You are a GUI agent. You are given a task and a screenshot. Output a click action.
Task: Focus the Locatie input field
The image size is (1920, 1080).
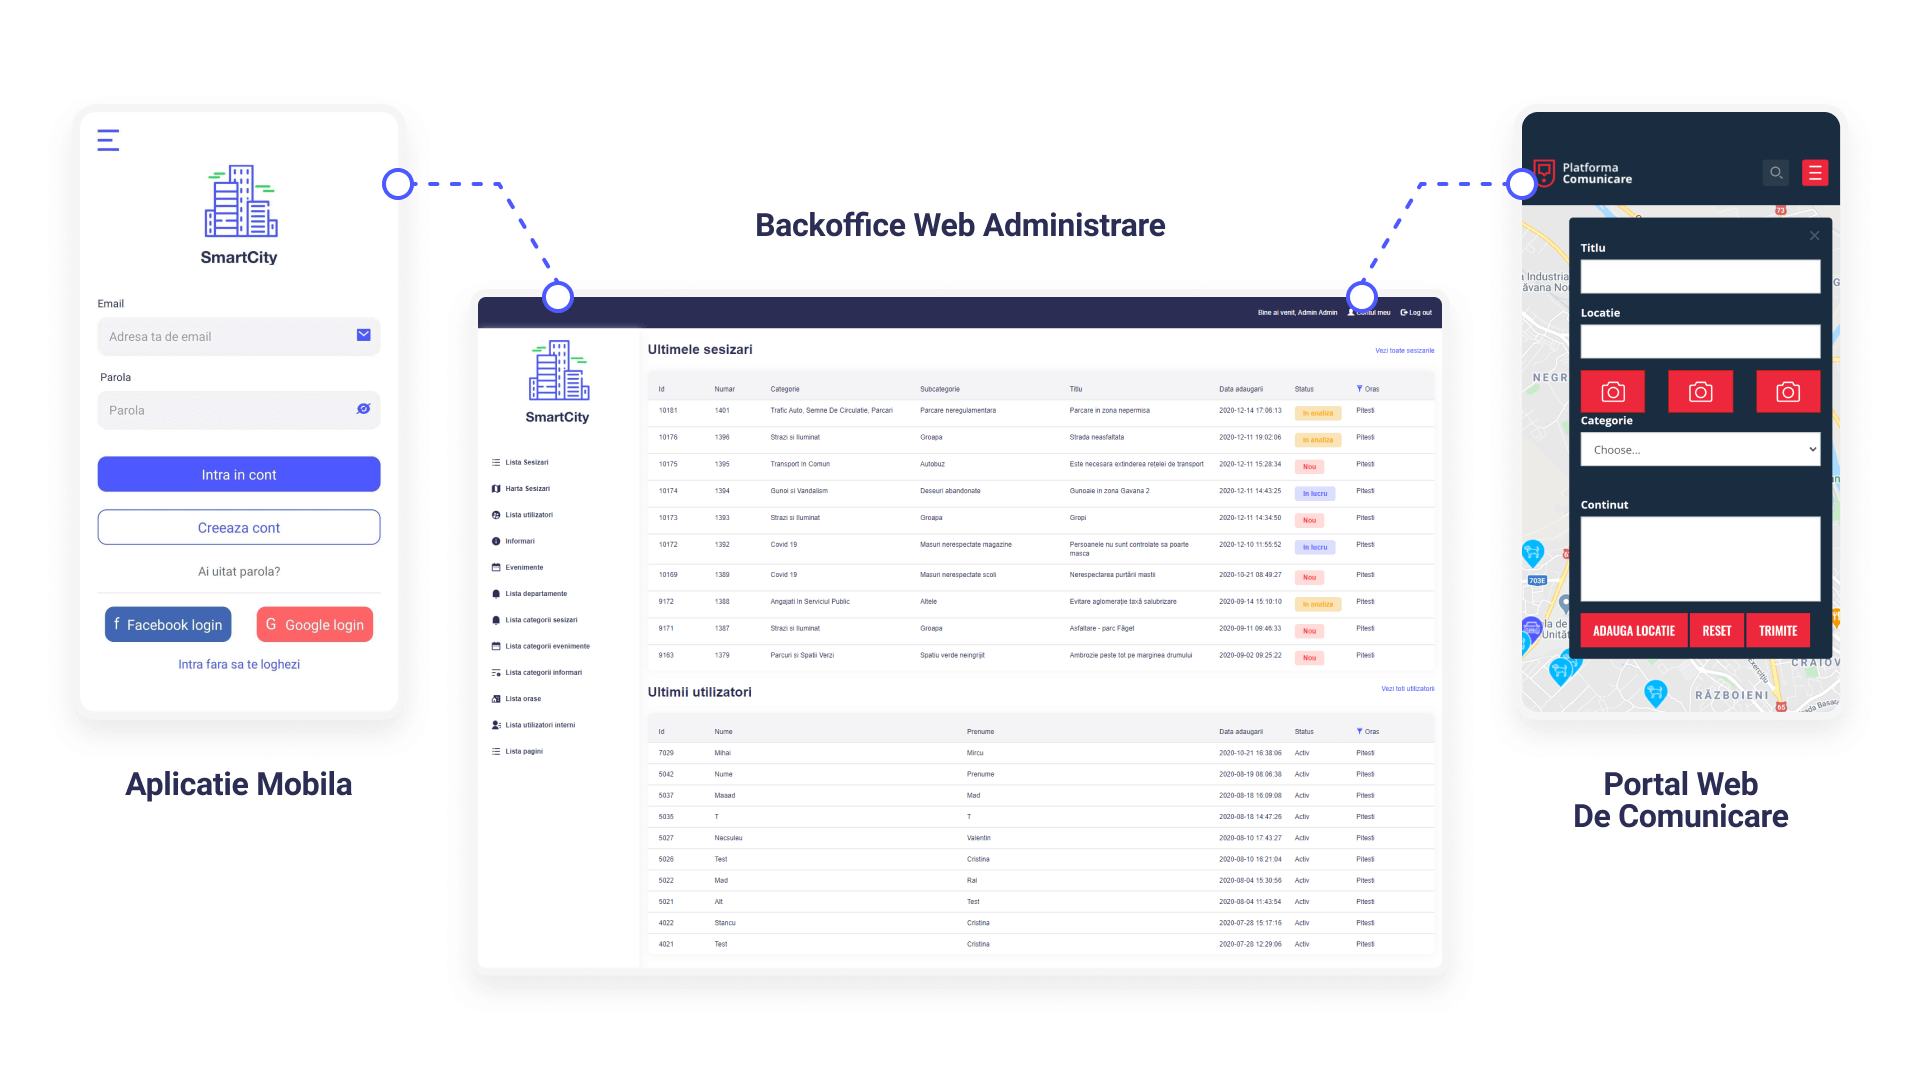click(1700, 341)
